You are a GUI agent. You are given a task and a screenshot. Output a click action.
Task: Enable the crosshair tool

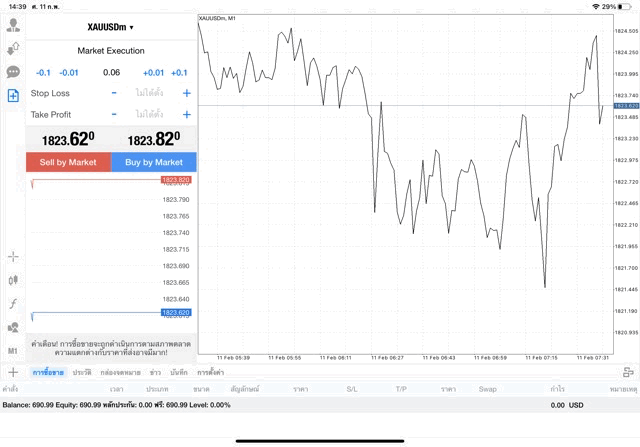click(13, 257)
